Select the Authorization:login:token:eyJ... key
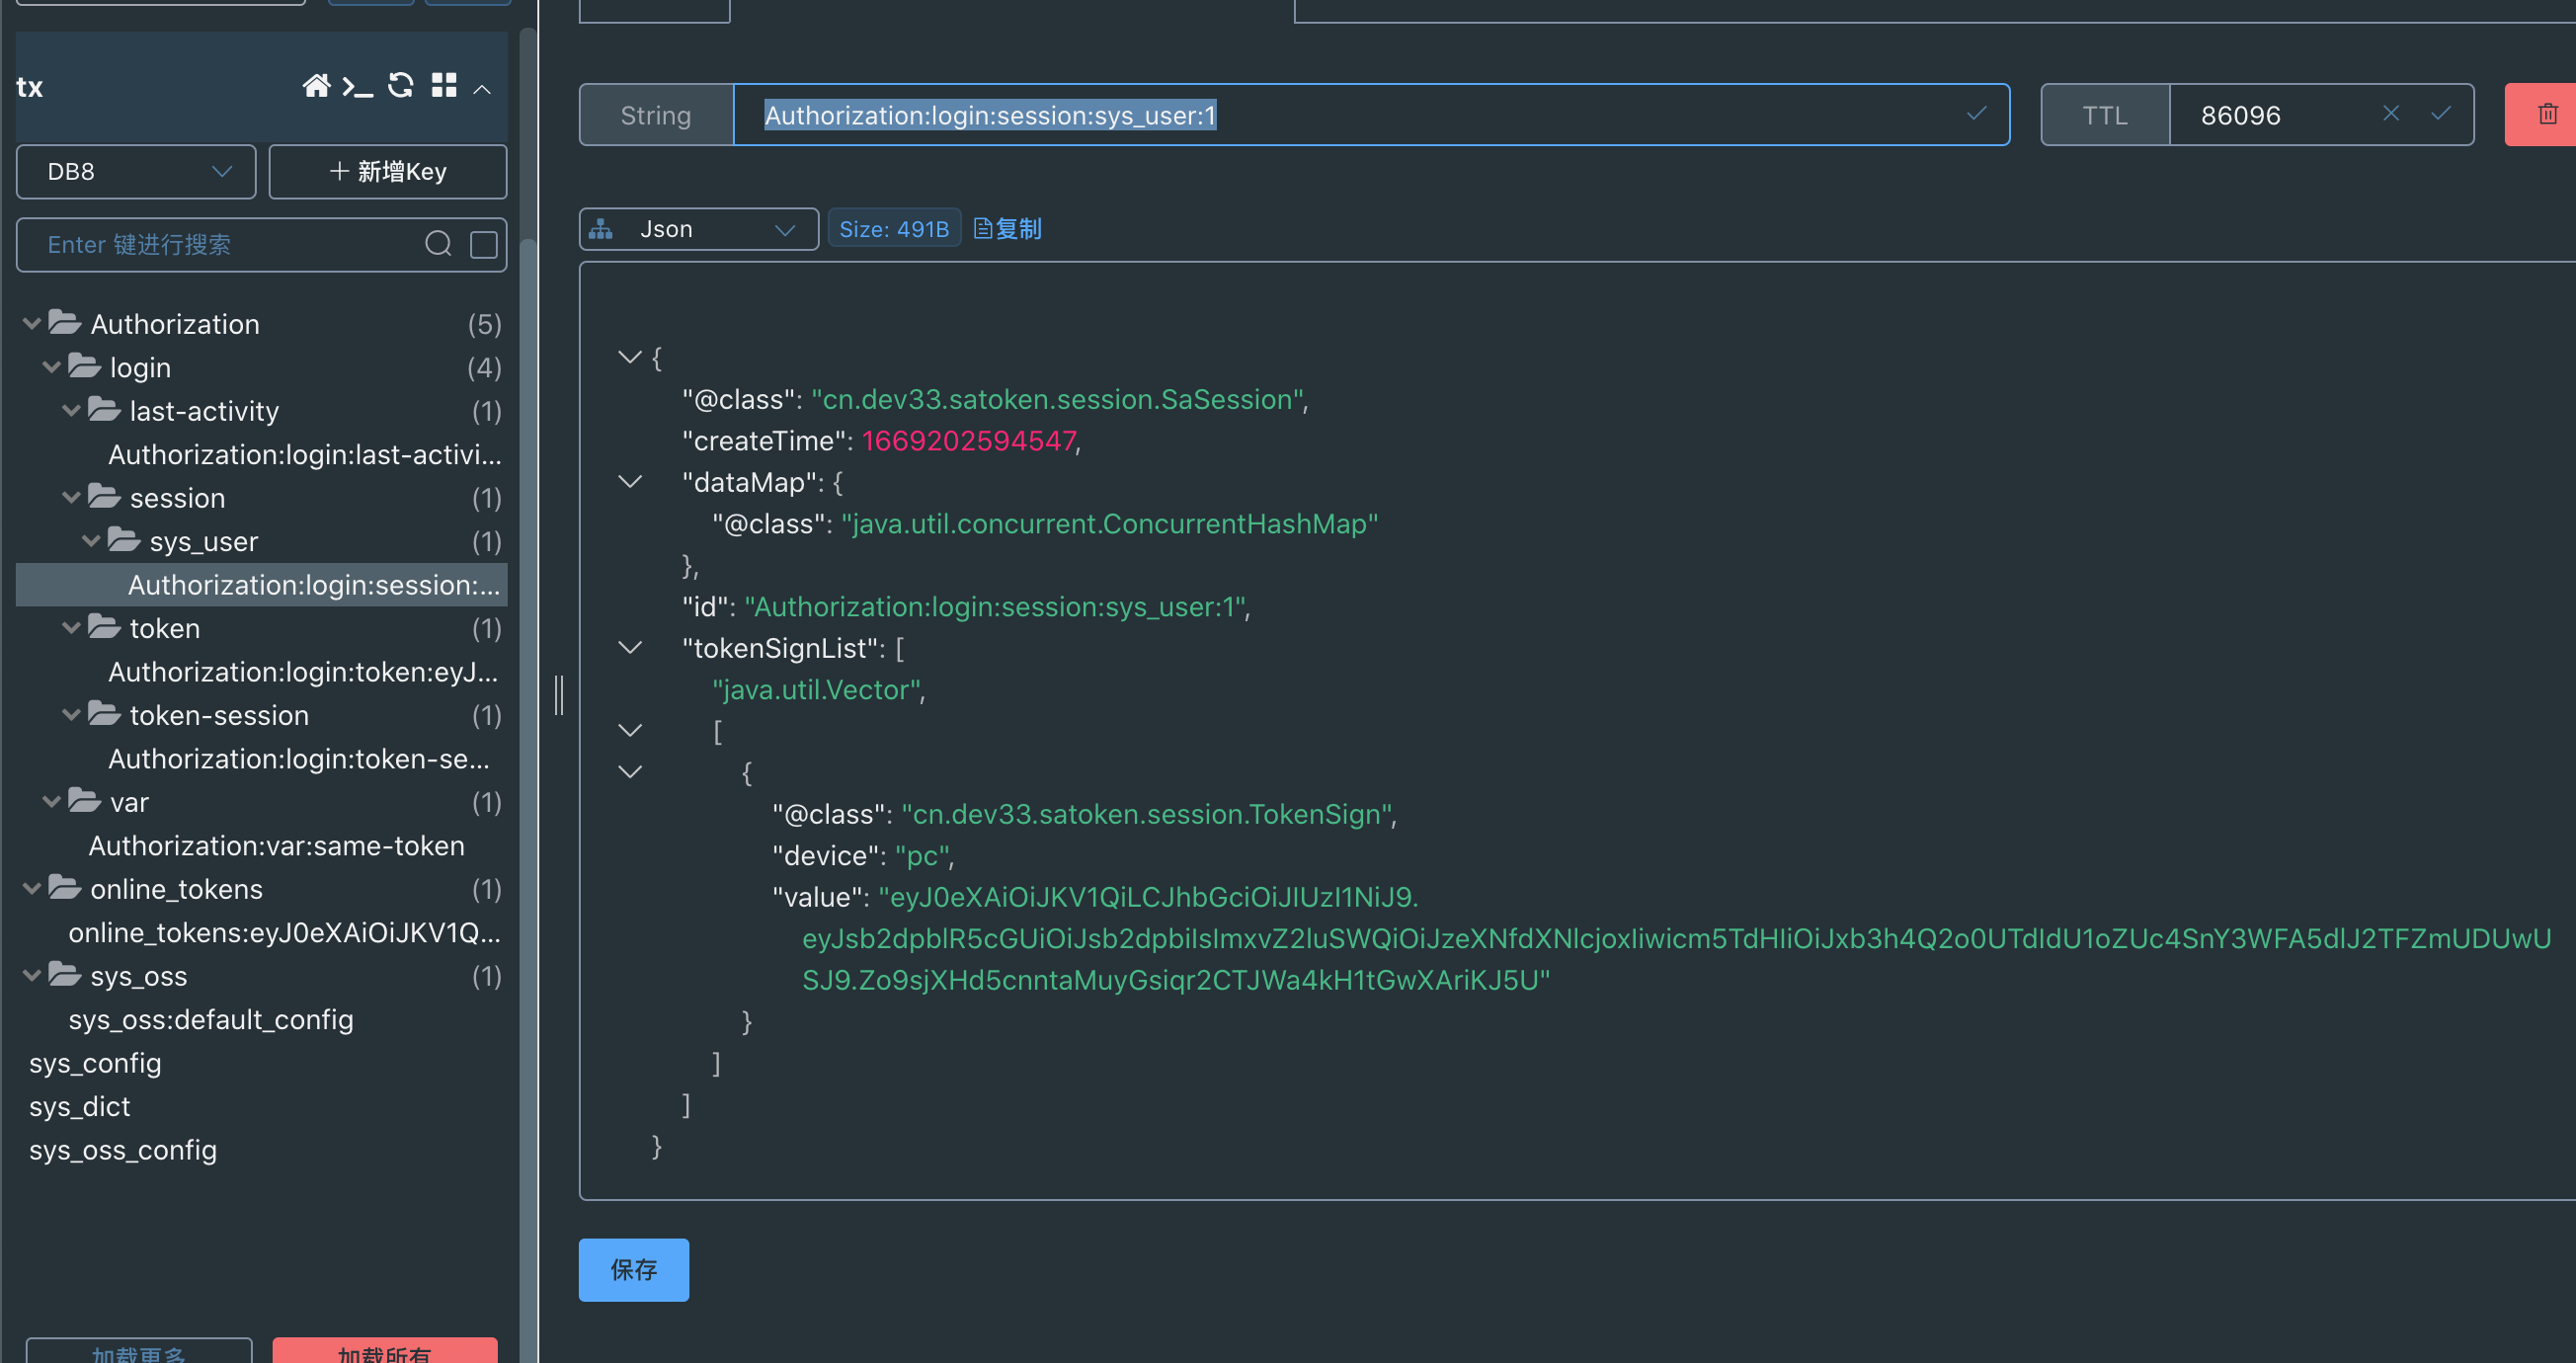The width and height of the screenshot is (2576, 1363). 303,672
